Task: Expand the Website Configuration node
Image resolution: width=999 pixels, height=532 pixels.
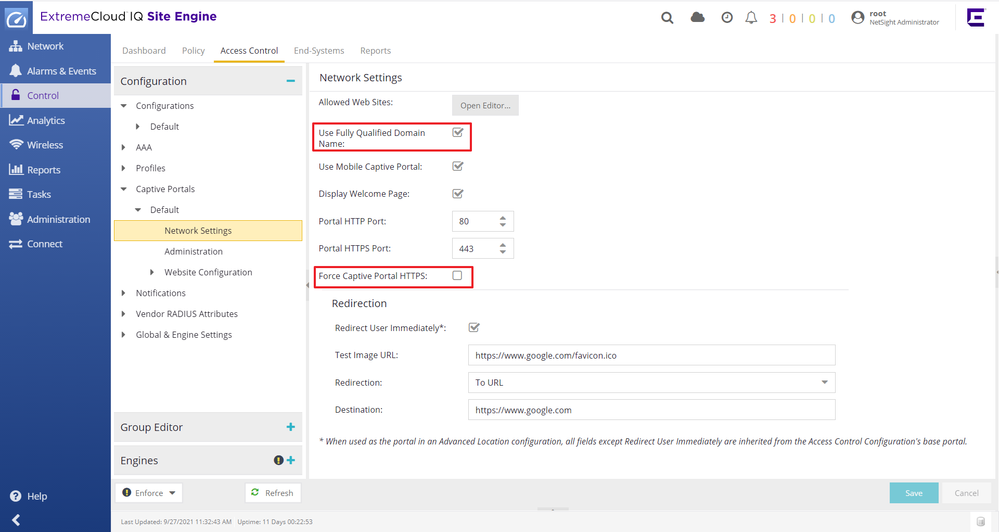Action: [152, 272]
